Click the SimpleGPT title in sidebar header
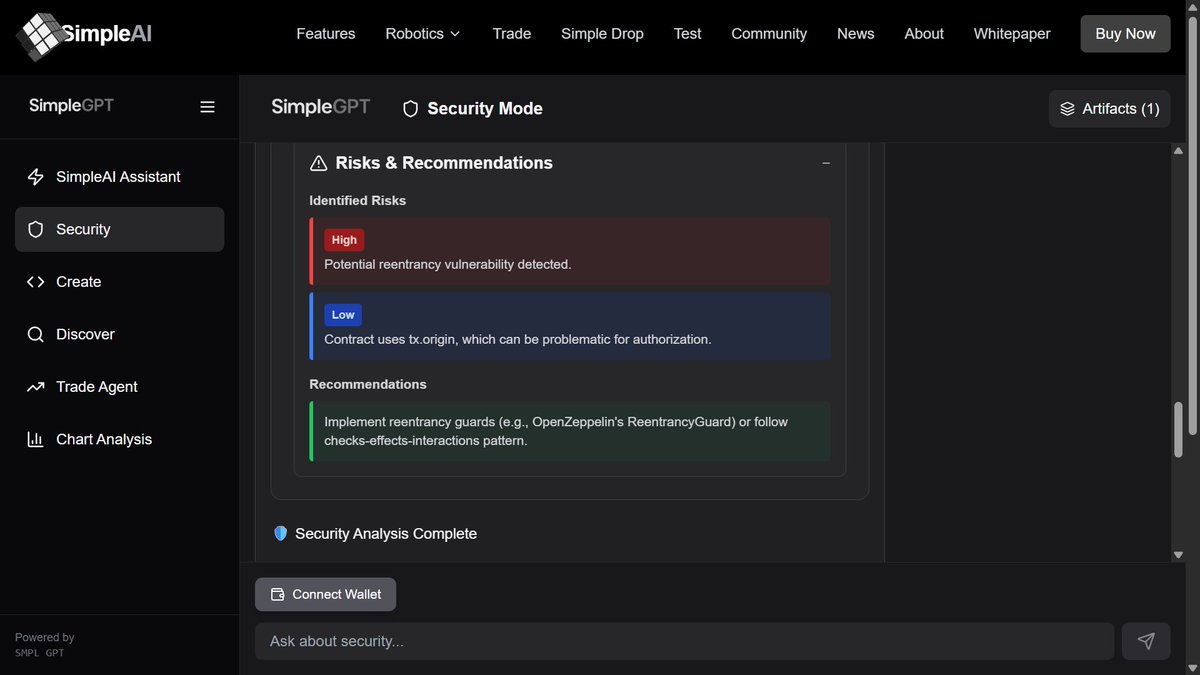 pos(71,106)
